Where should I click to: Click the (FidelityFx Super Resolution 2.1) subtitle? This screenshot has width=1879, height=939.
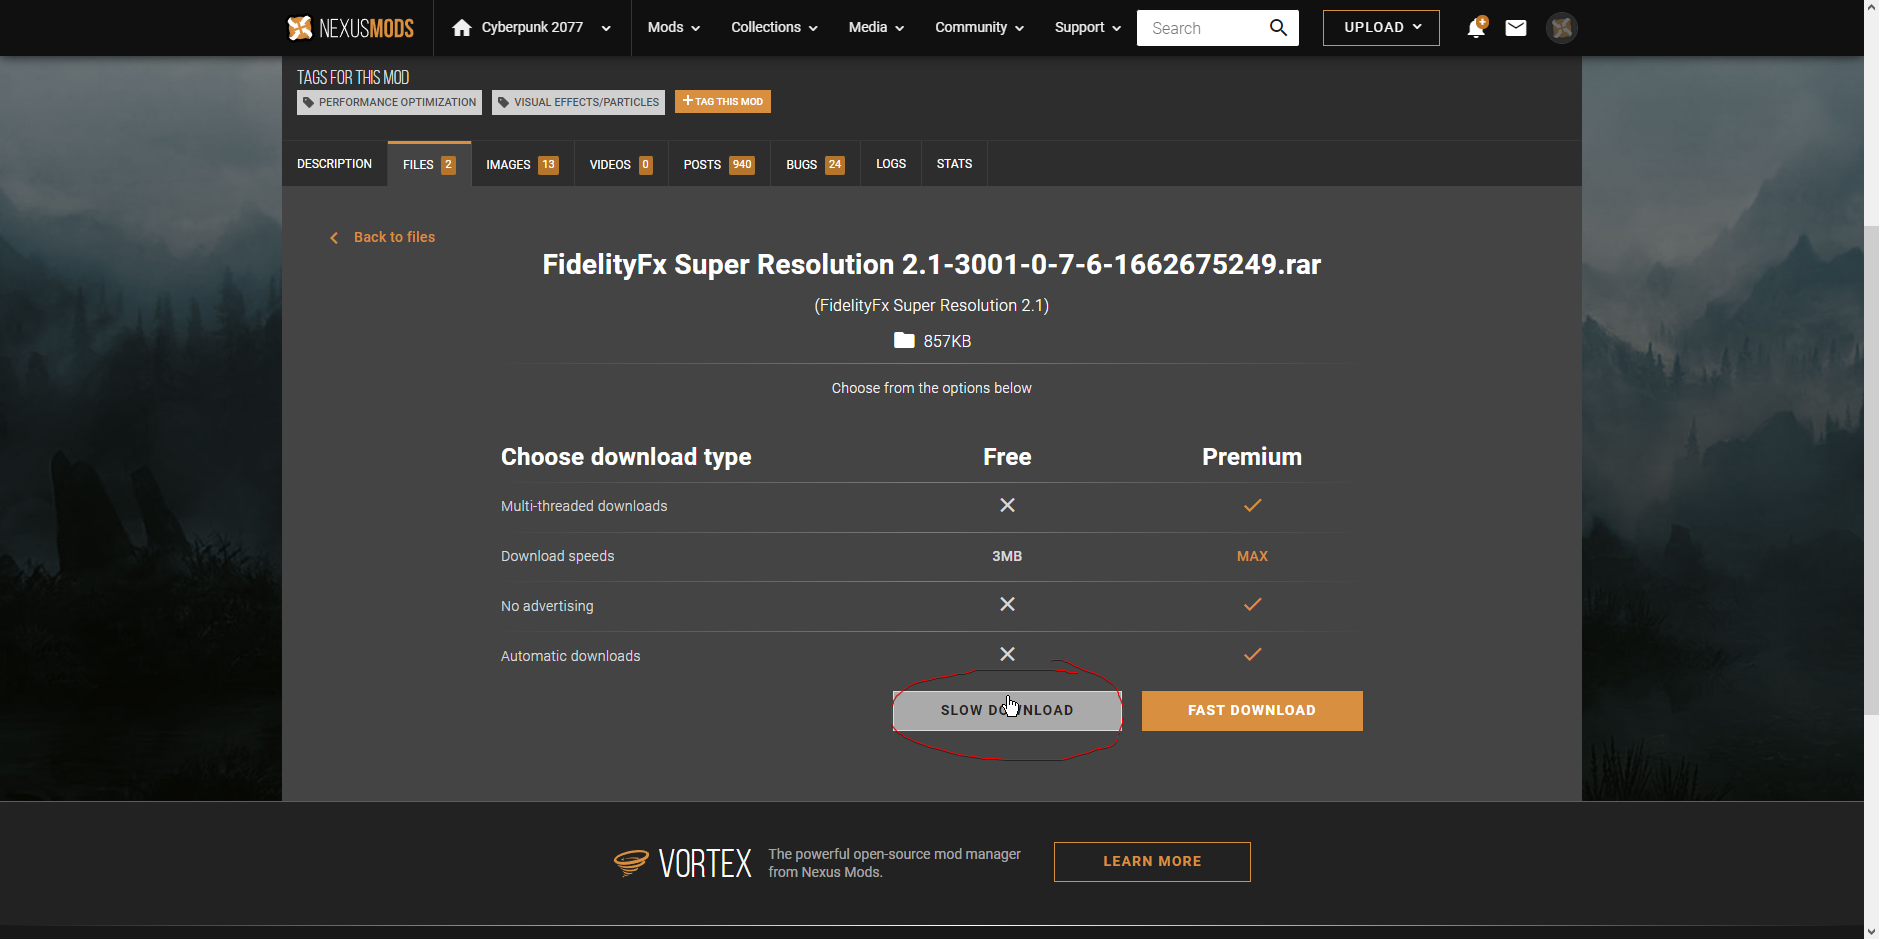pyautogui.click(x=932, y=306)
